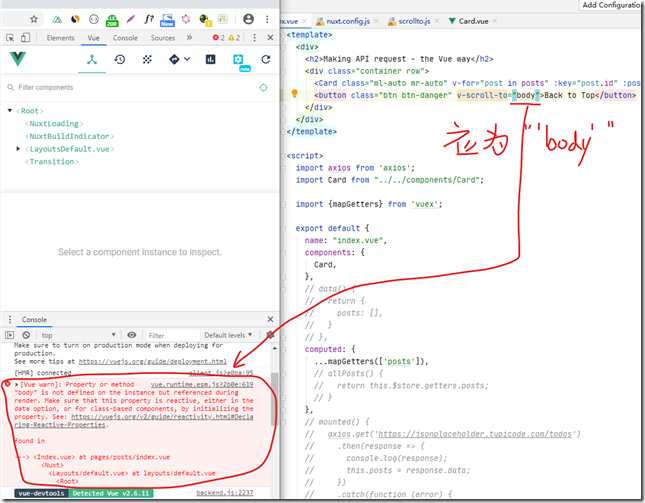Toggle the device toolbar icon
The image size is (645, 503).
point(26,38)
